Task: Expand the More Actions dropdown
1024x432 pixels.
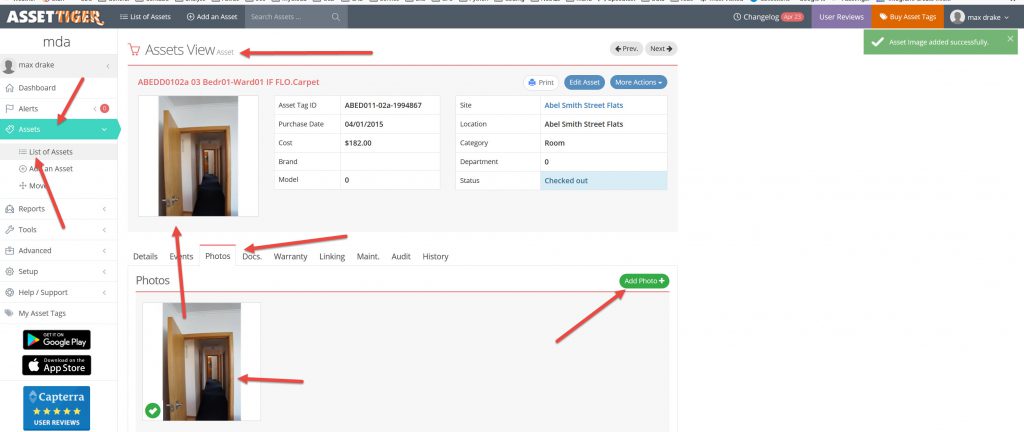Action: (x=639, y=82)
